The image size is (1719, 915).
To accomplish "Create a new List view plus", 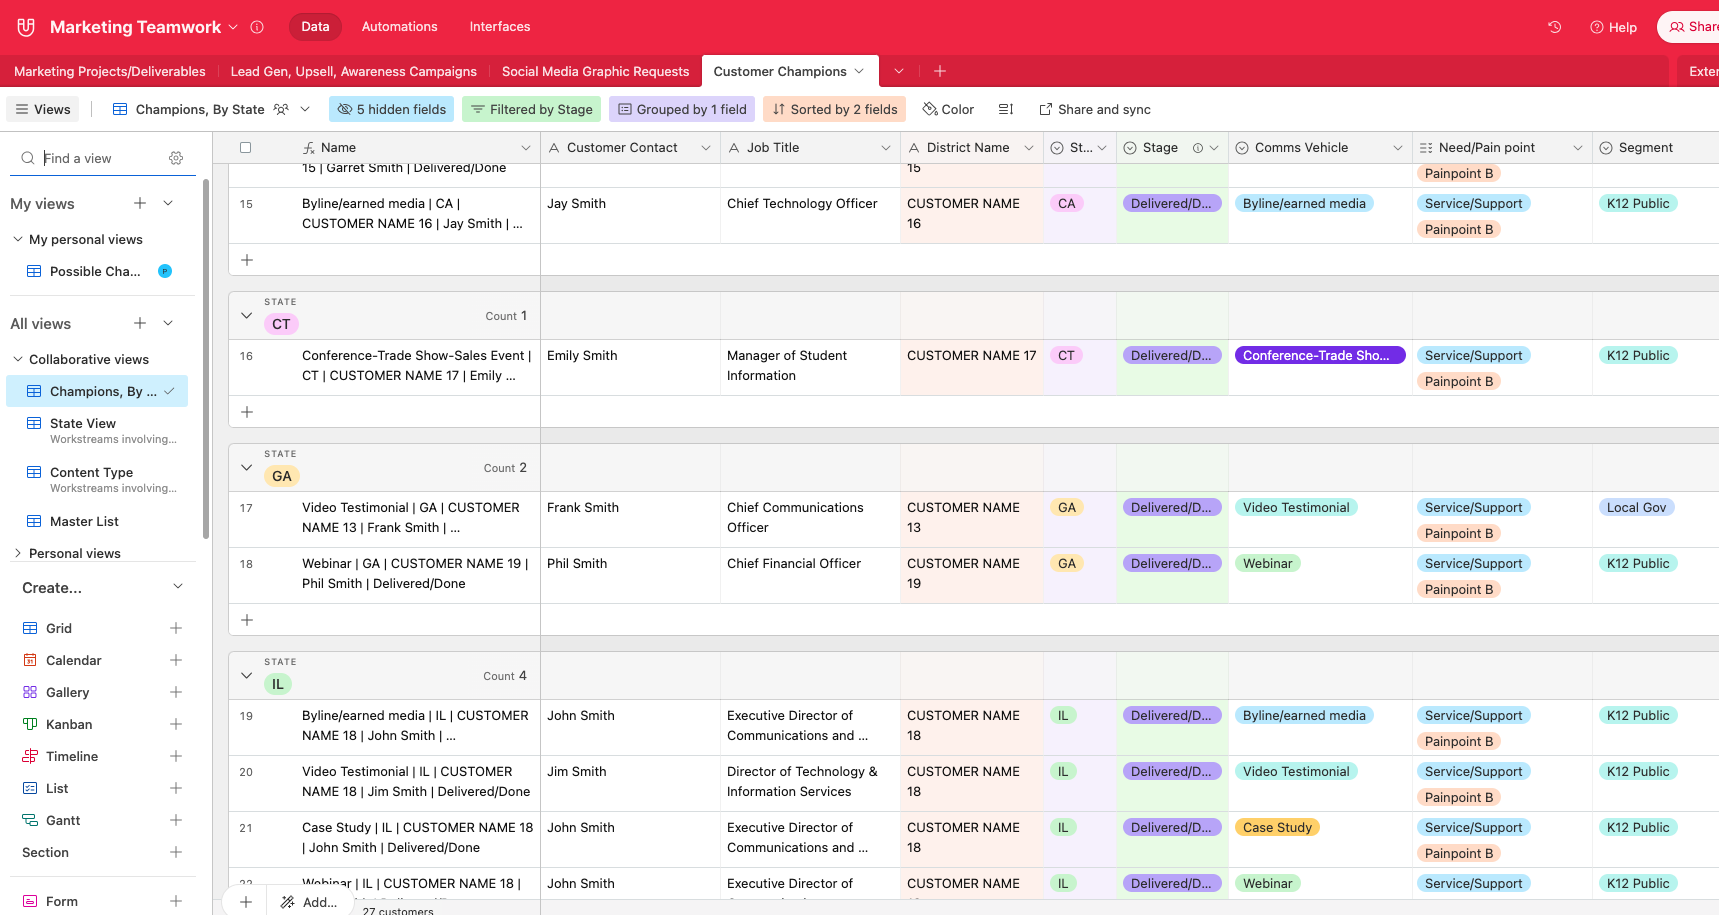I will (x=176, y=788).
